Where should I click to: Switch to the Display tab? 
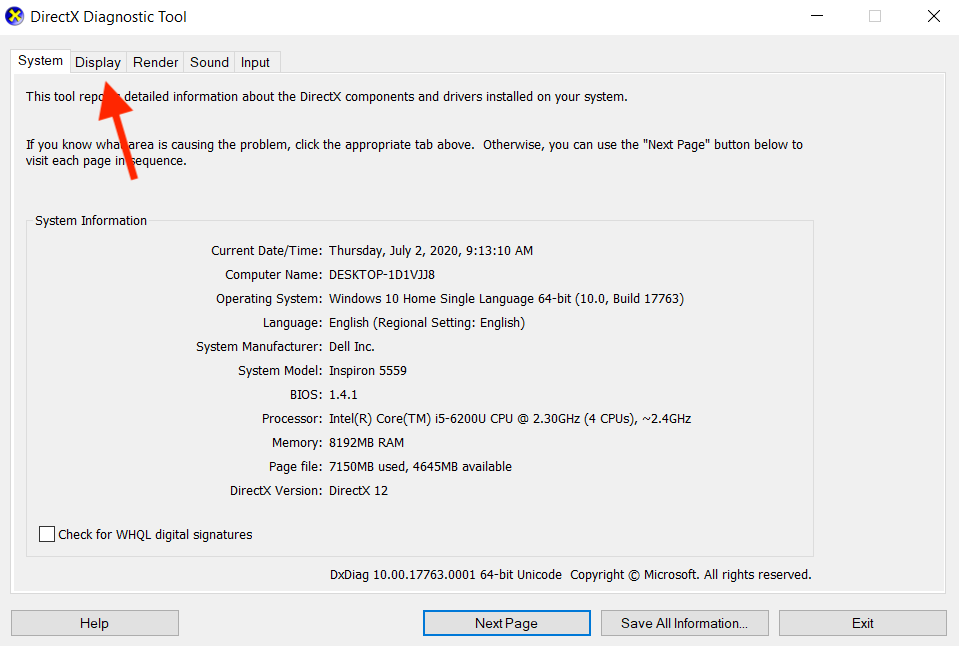[x=98, y=62]
